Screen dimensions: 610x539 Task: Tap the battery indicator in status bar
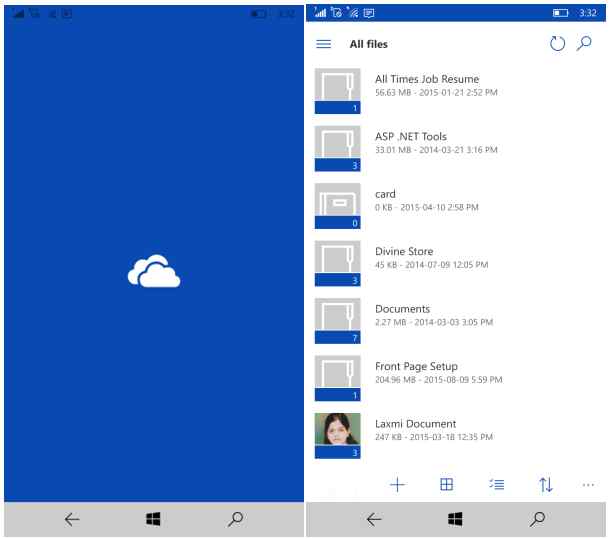(561, 13)
